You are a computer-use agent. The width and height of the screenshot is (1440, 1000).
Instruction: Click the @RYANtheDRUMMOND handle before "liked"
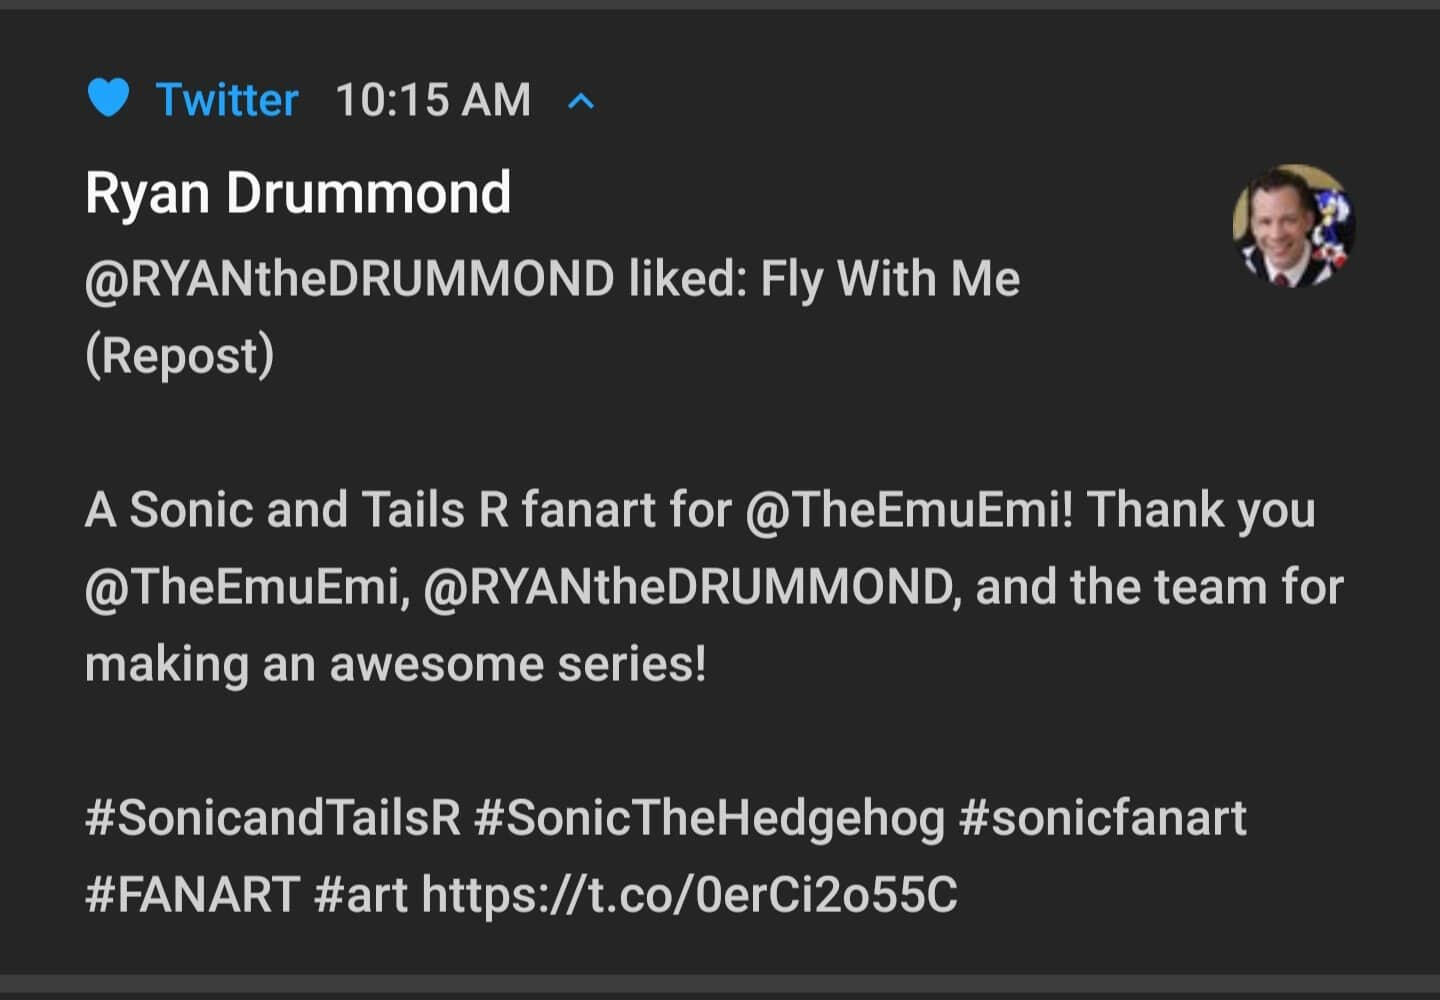tap(349, 279)
